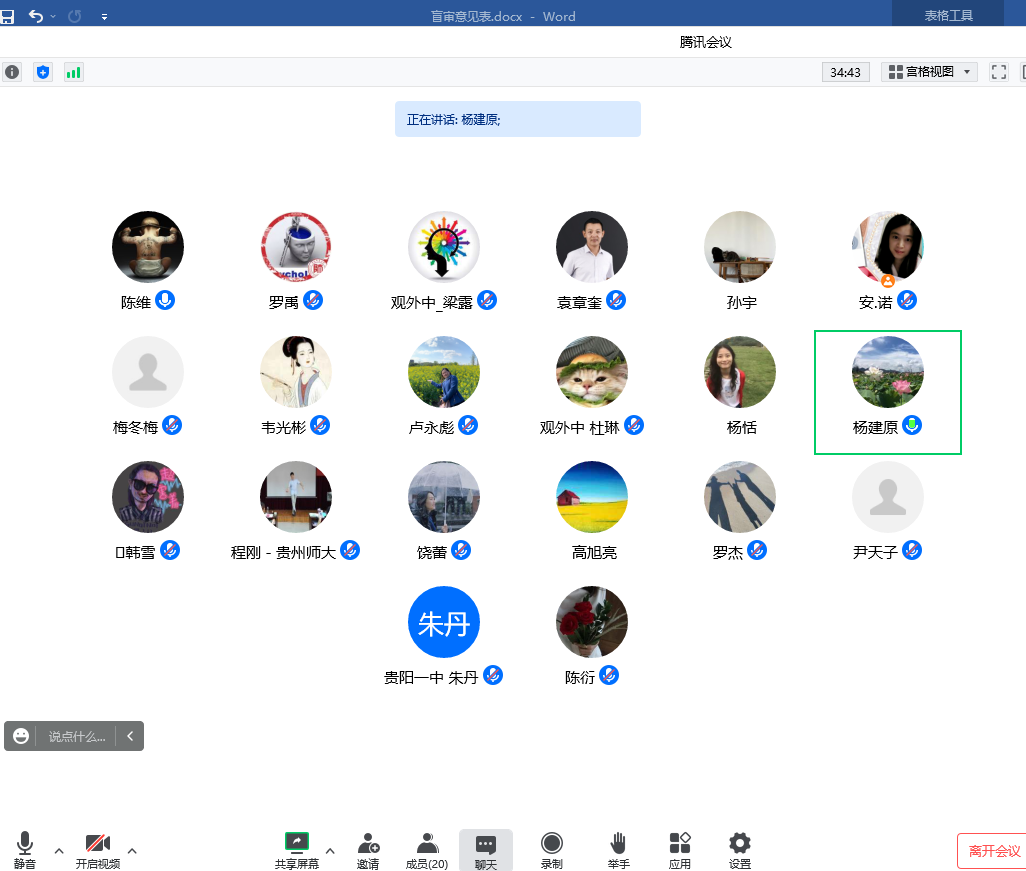Click the blue security shield icon
Screen dimensions: 1026x871
(43, 72)
